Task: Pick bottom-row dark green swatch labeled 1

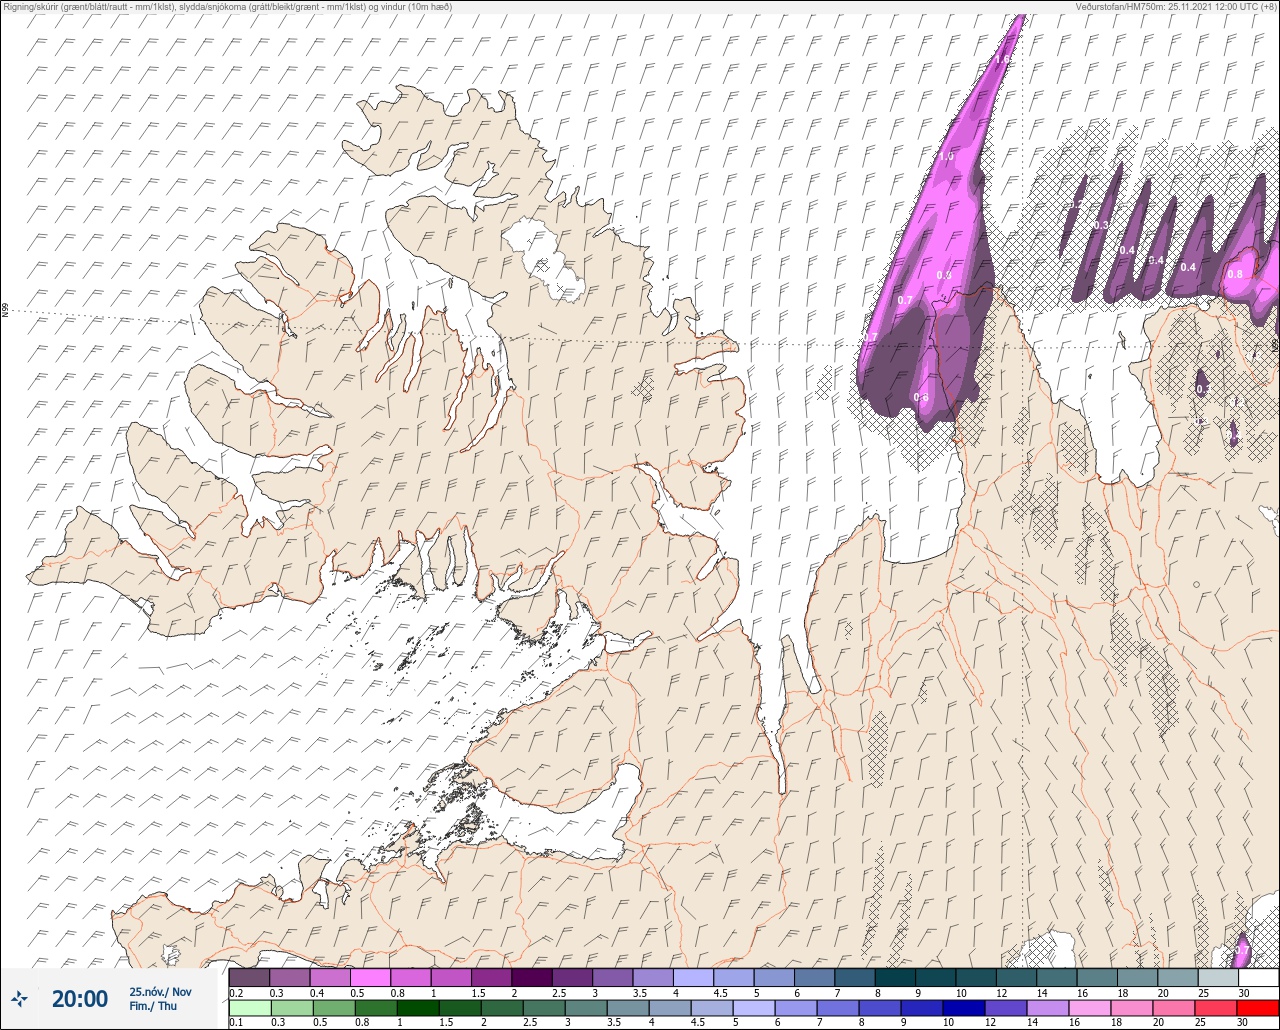Action: (417, 1008)
